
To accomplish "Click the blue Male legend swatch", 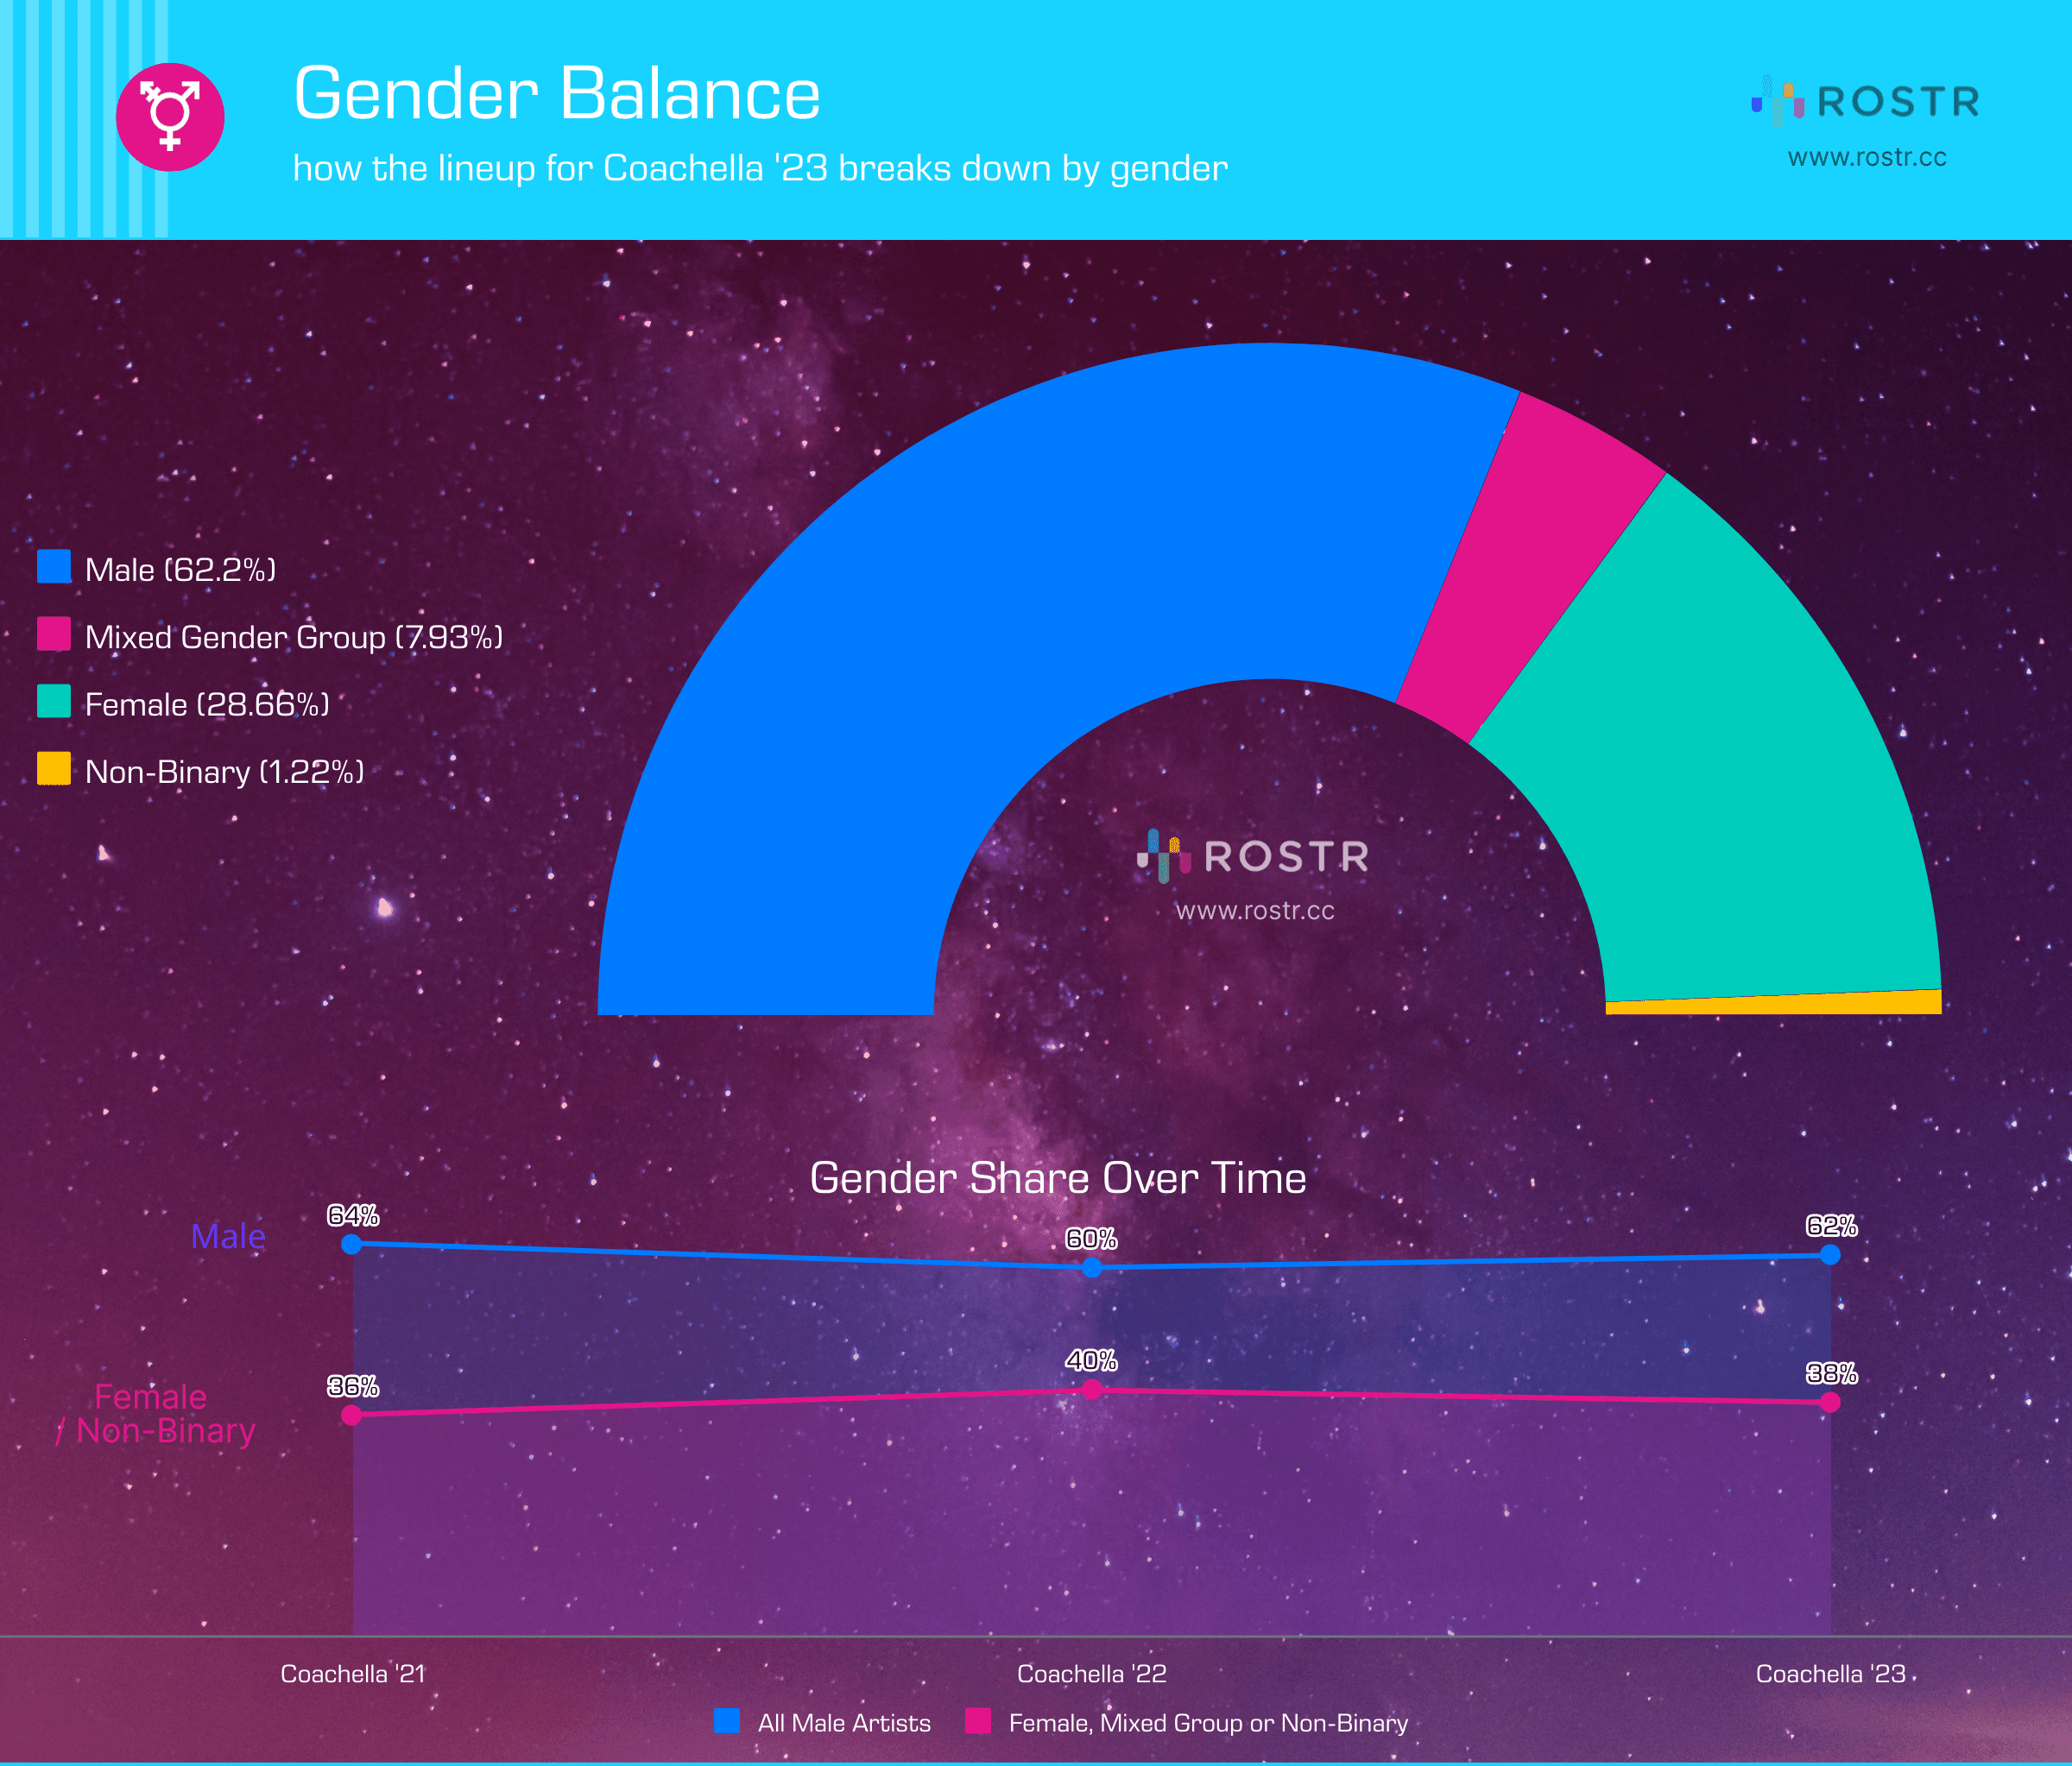I will point(54,566).
